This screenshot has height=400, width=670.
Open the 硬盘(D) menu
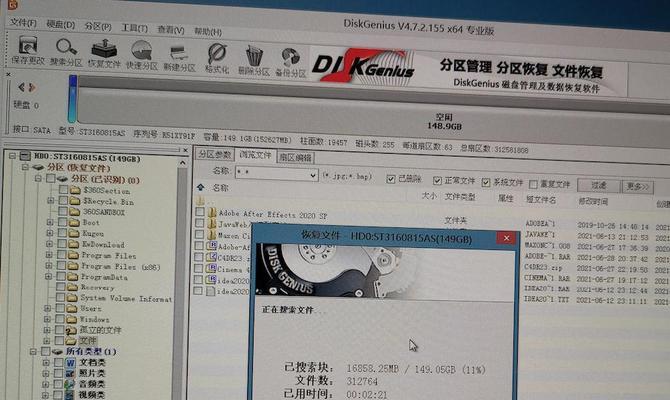[x=61, y=24]
